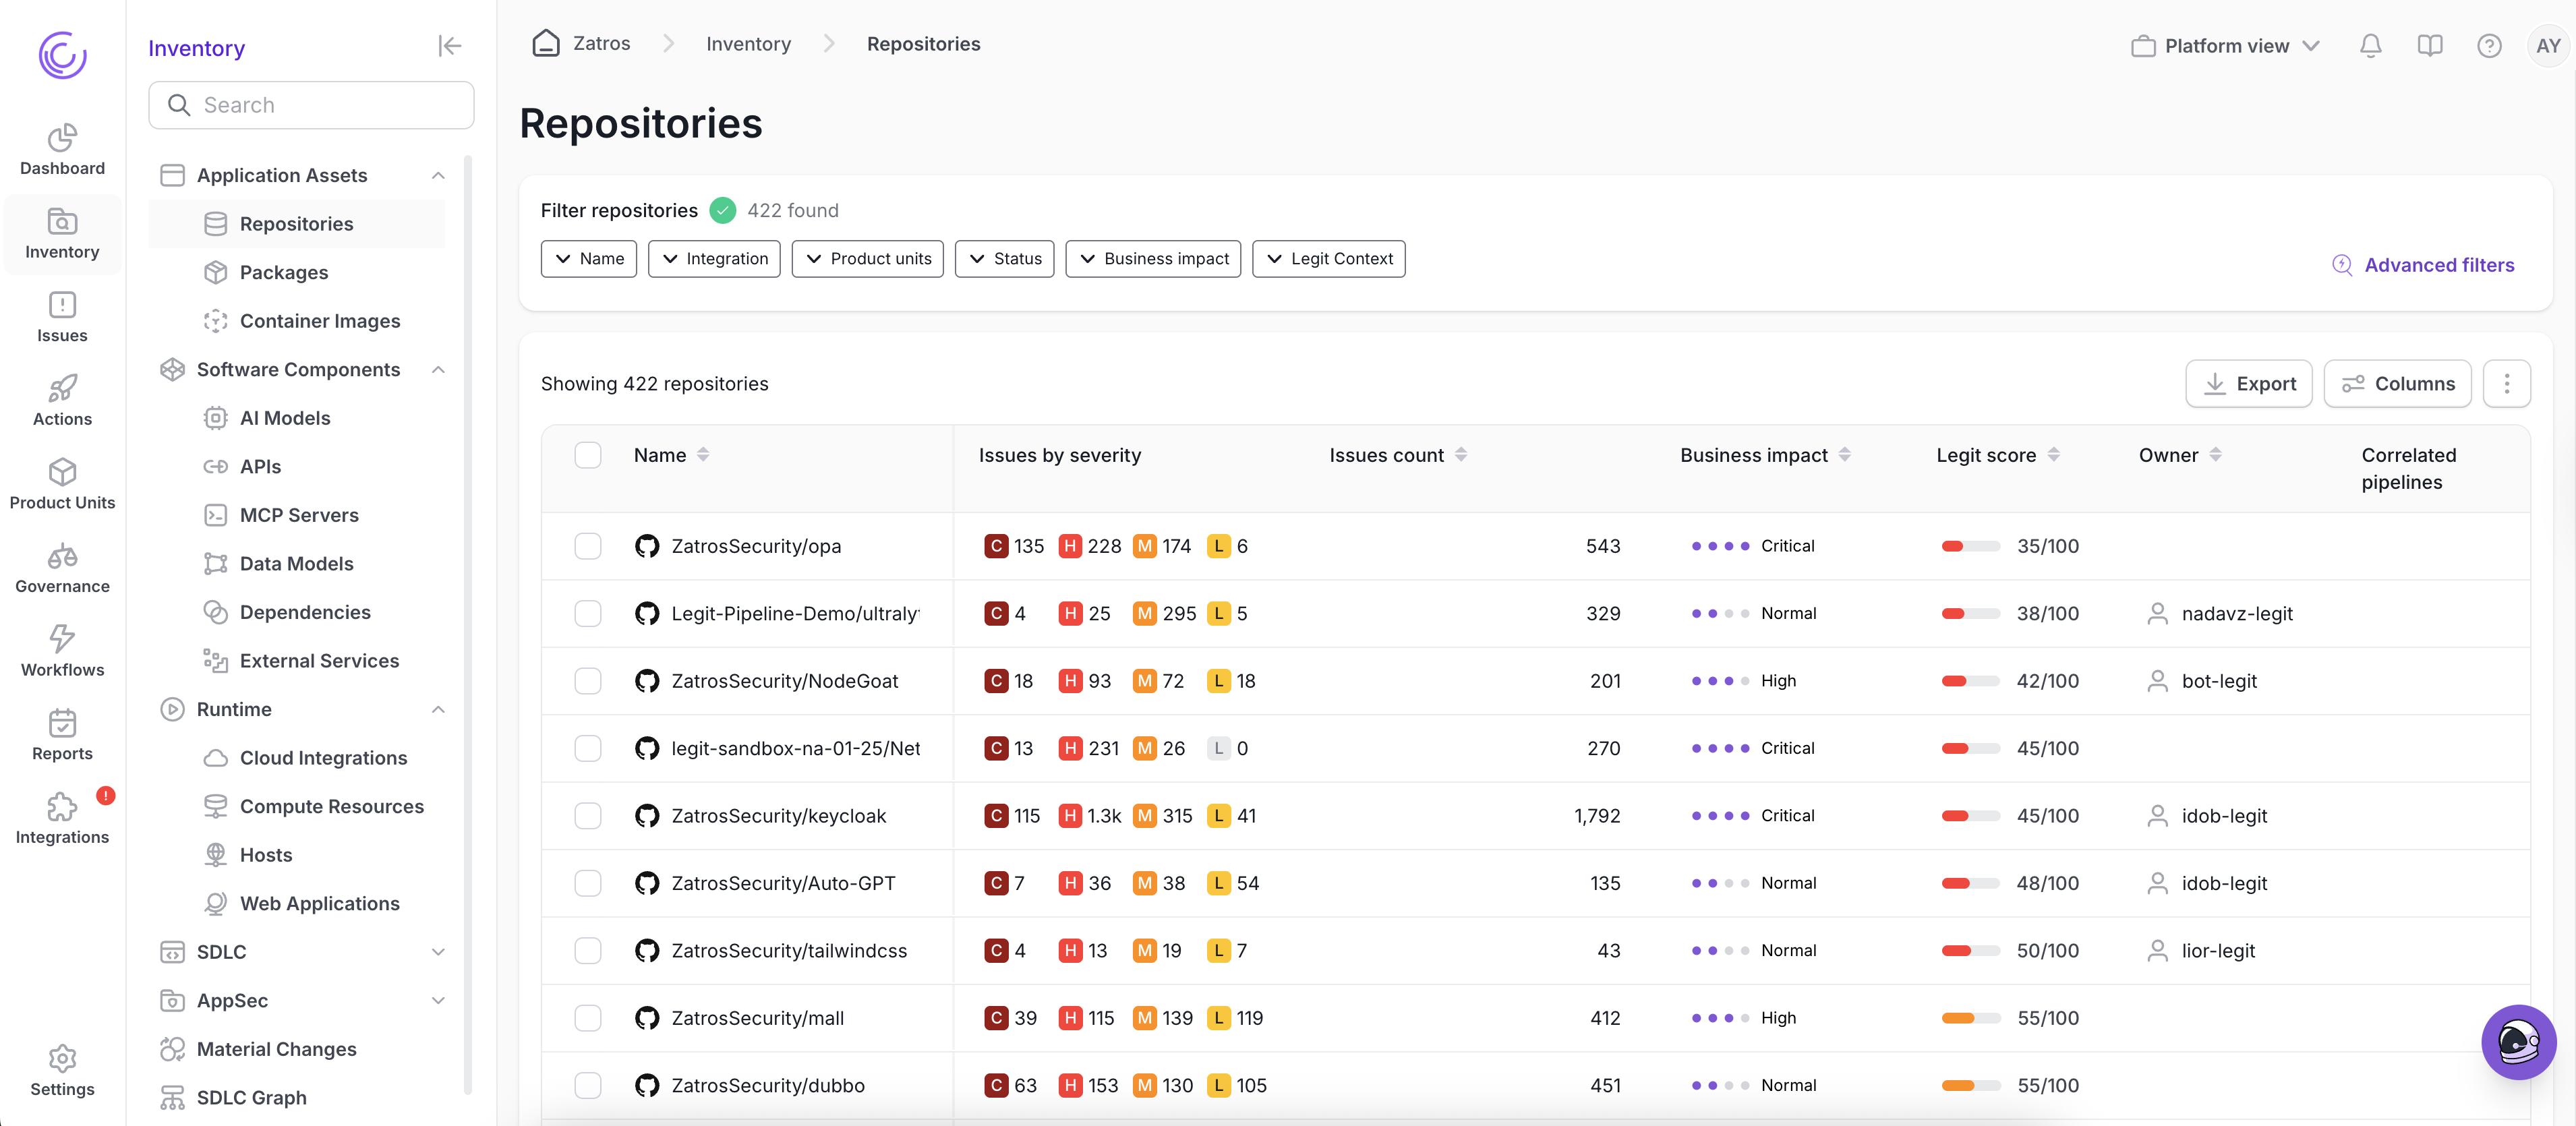Open AI Models in Software Components
2576x1126 pixels.
click(x=285, y=418)
